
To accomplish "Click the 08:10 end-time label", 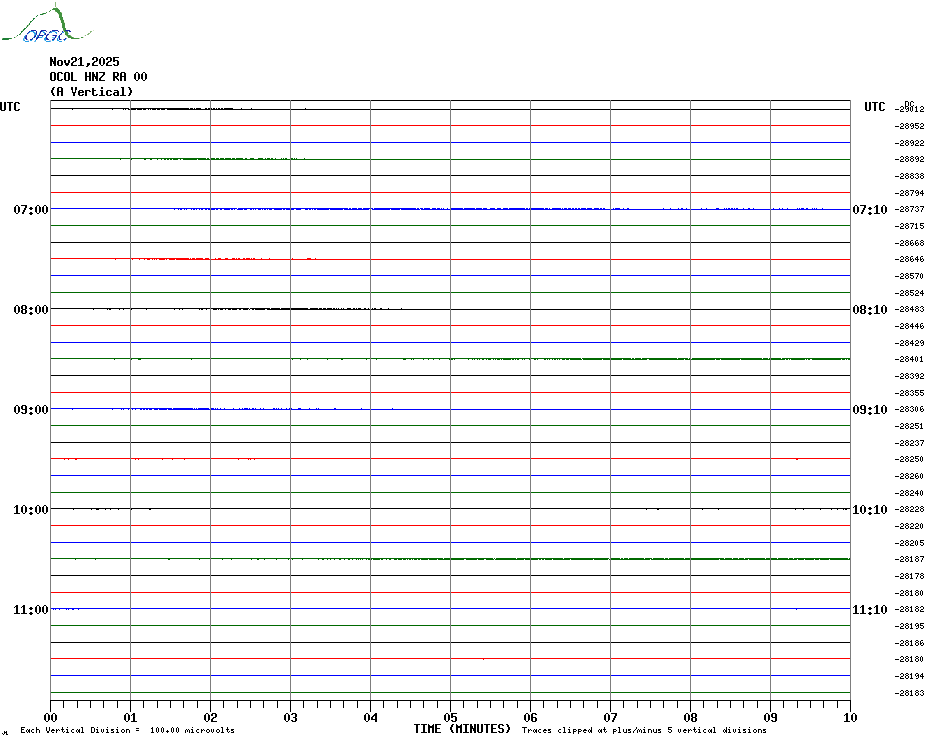I will tap(869, 310).
